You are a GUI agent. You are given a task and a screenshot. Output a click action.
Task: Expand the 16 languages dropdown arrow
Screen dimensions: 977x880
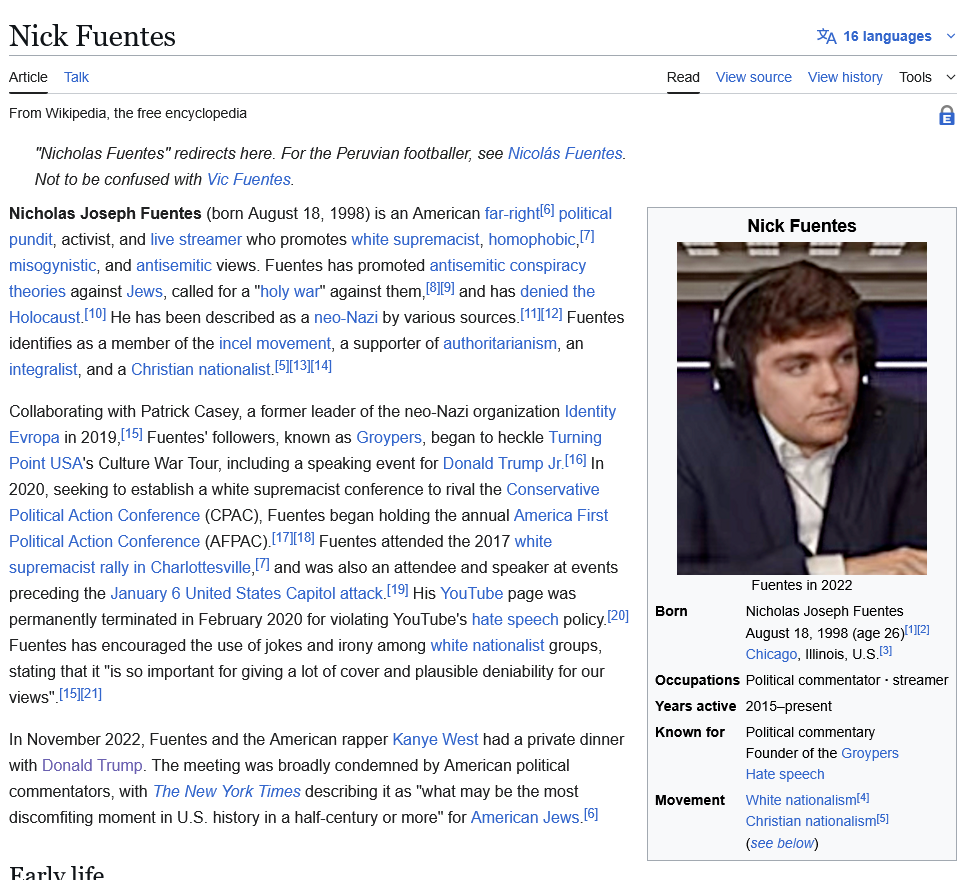tap(951, 36)
